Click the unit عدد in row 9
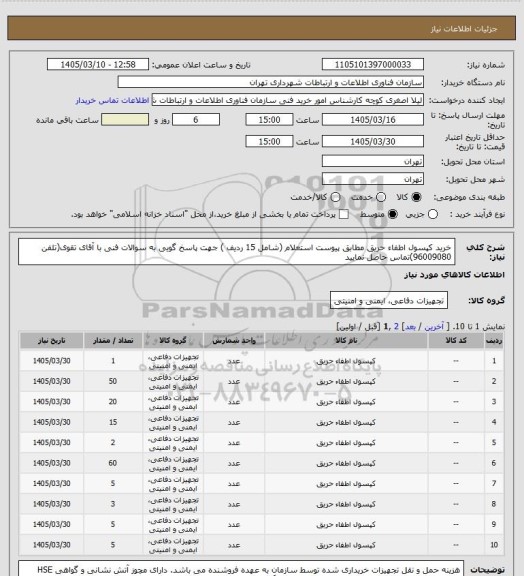Viewport: 524px width, 576px height. pyautogui.click(x=234, y=525)
